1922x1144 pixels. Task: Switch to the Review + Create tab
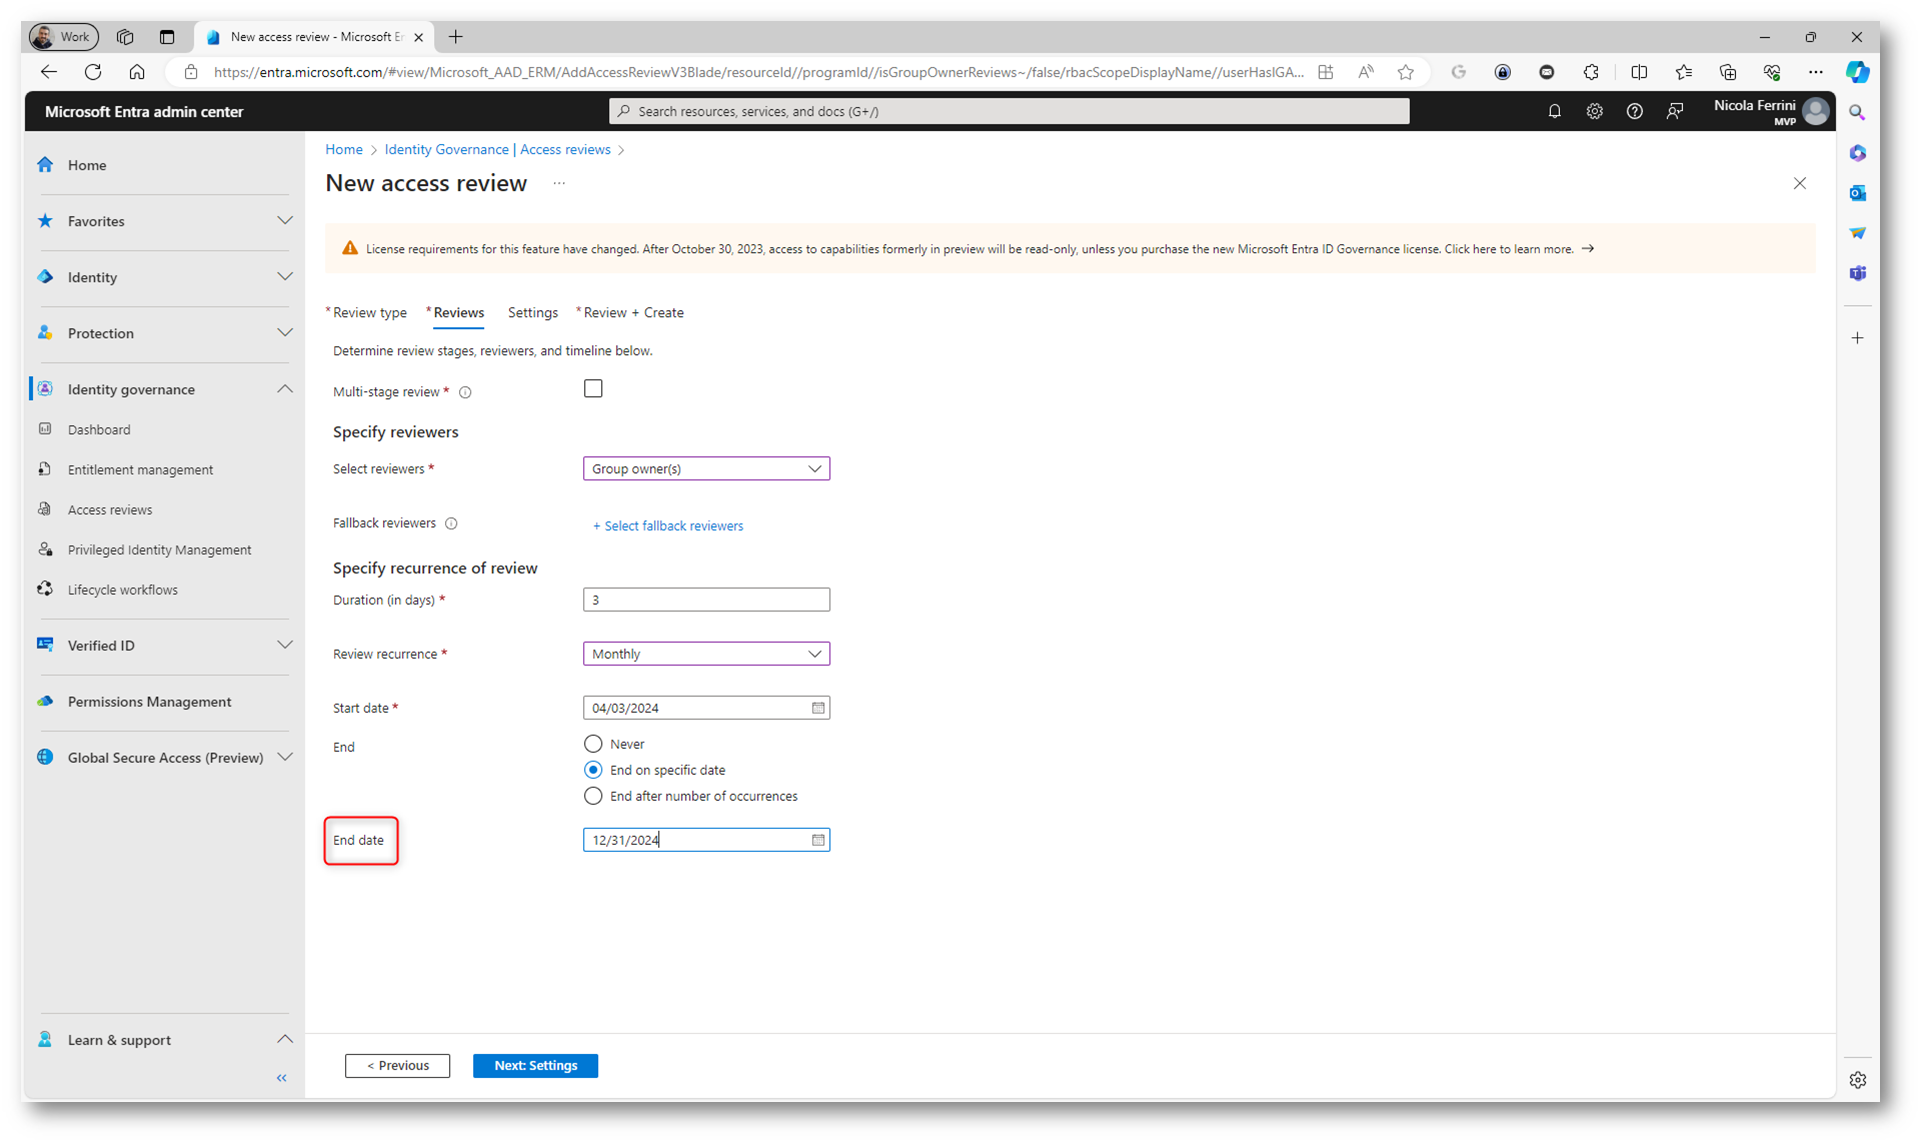coord(633,312)
